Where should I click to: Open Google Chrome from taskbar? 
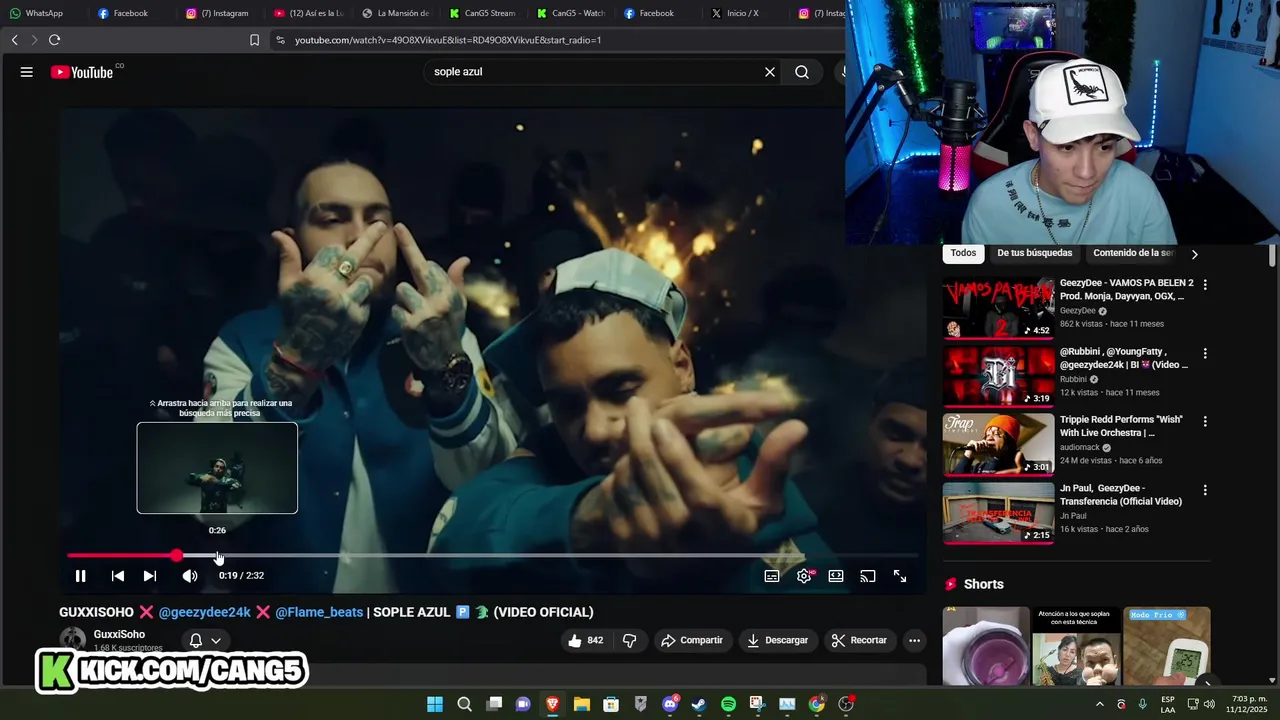(x=817, y=704)
